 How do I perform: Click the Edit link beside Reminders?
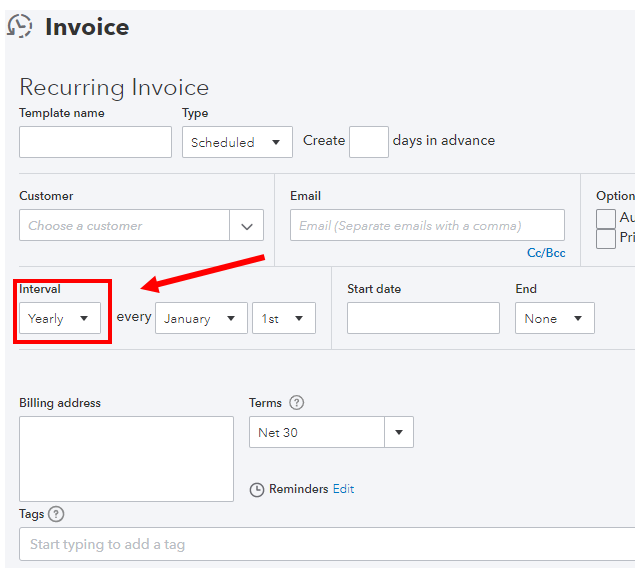pos(343,489)
